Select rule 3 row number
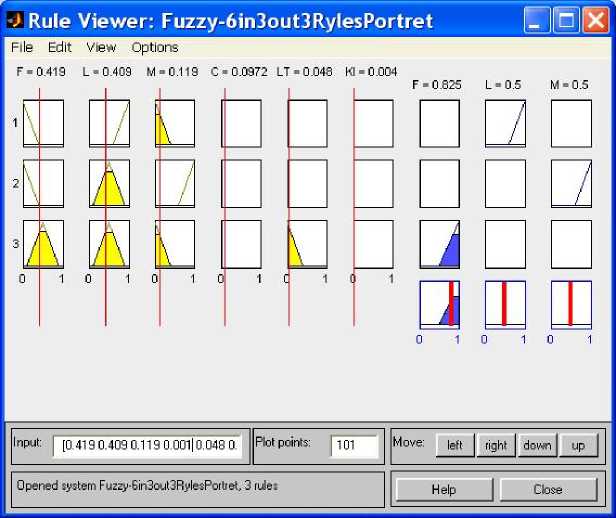The height and width of the screenshot is (518, 616). pyautogui.click(x=15, y=243)
